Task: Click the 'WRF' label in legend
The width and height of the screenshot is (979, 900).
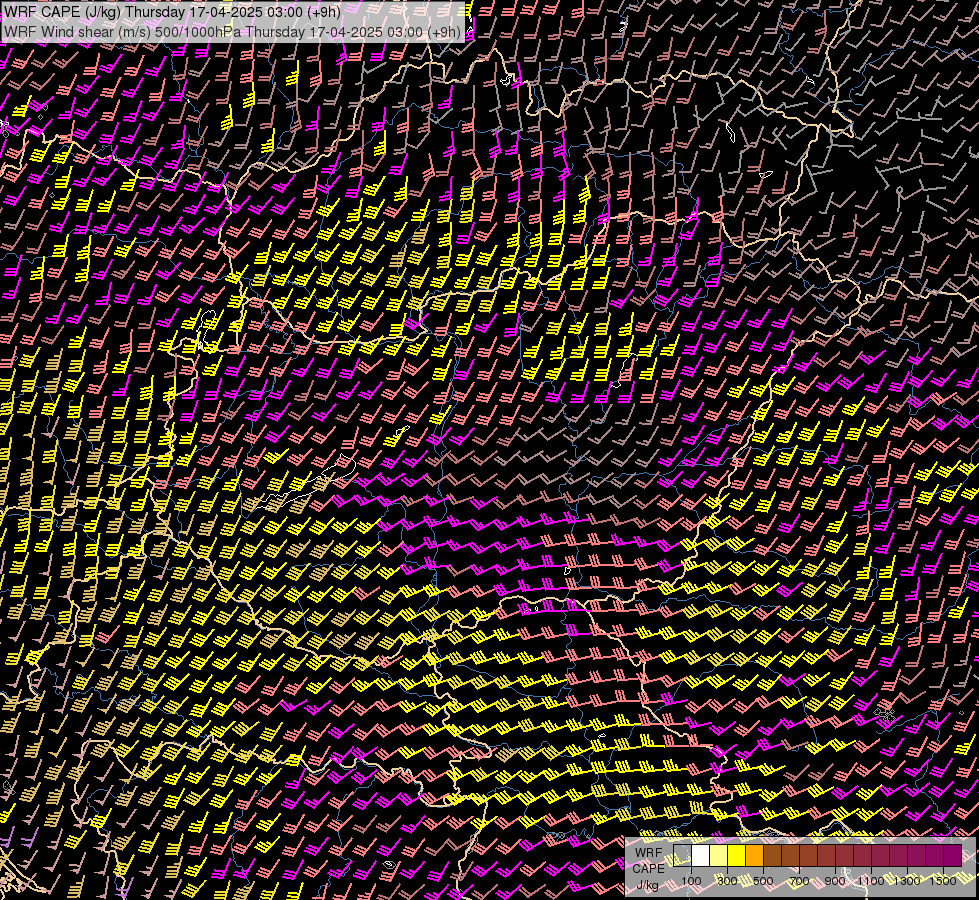Action: [649, 853]
